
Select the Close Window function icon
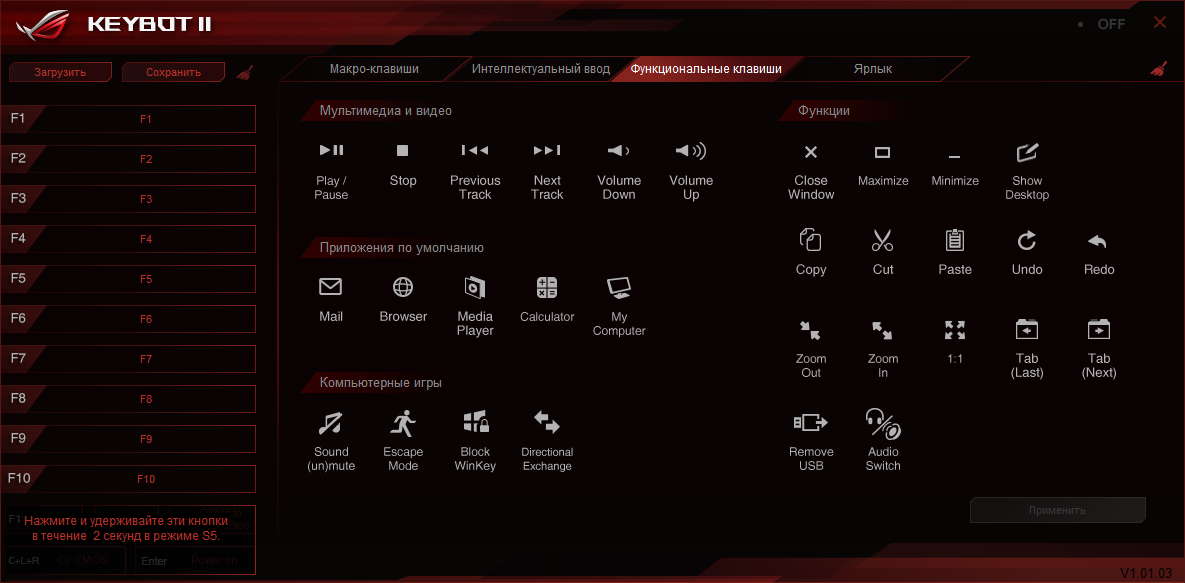(811, 152)
